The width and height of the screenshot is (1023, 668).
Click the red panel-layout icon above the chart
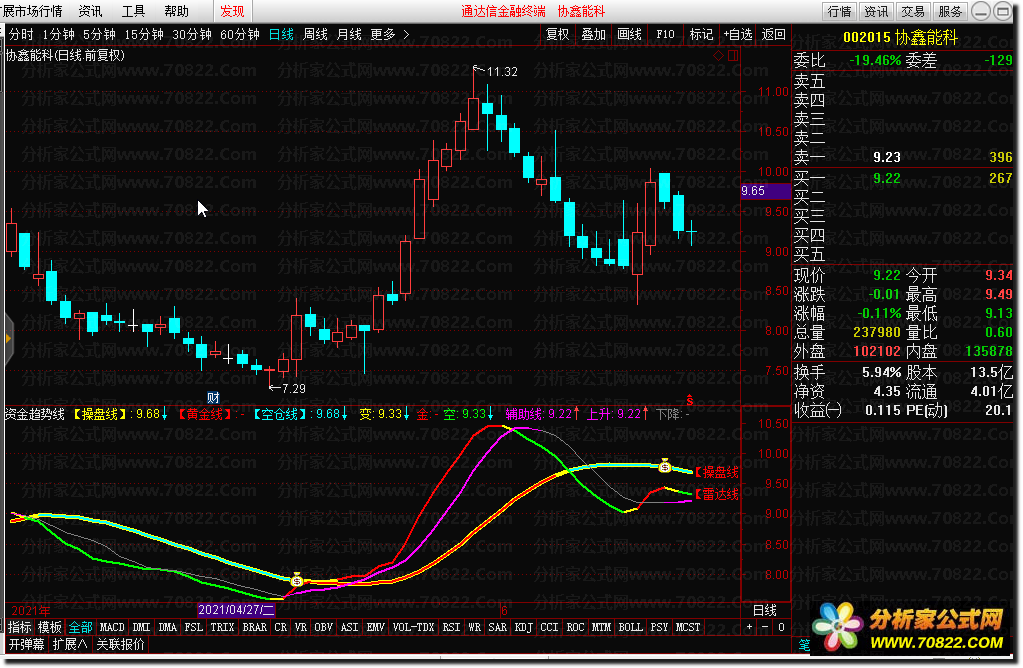(x=733, y=55)
